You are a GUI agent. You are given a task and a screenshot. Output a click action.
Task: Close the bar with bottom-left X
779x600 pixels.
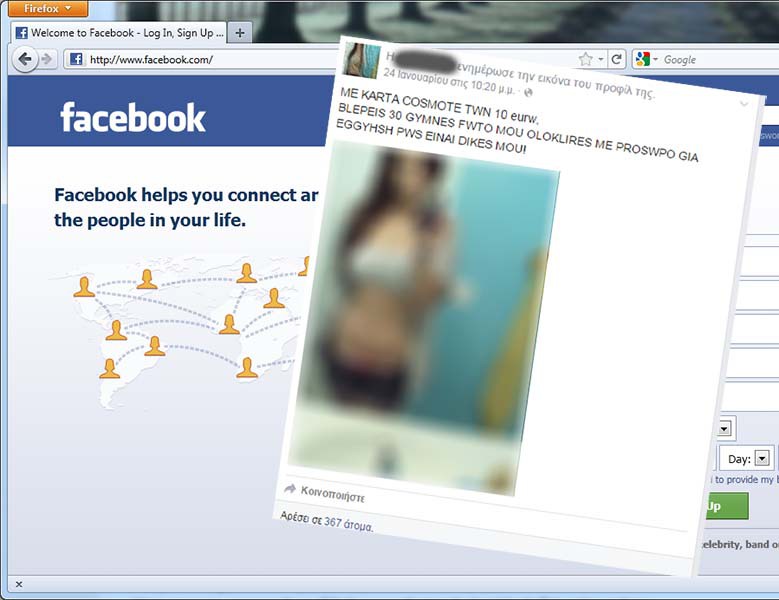click(18, 584)
